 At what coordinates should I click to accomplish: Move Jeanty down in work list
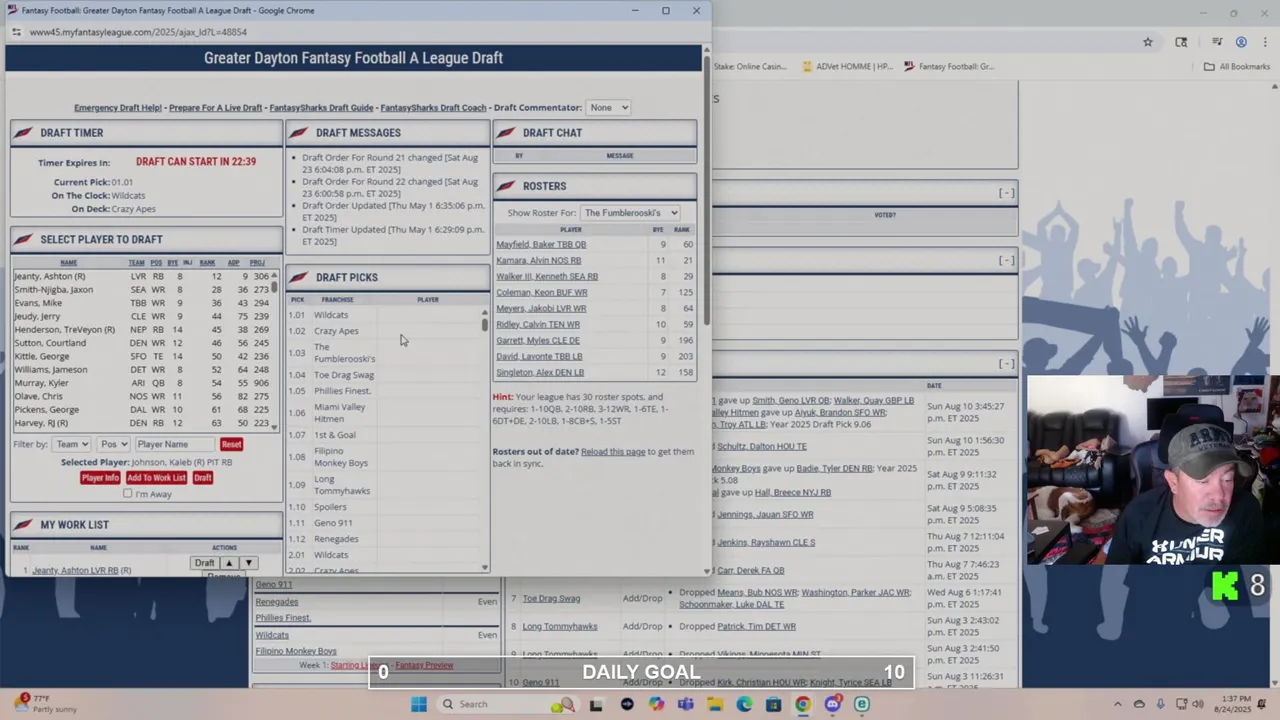click(248, 563)
